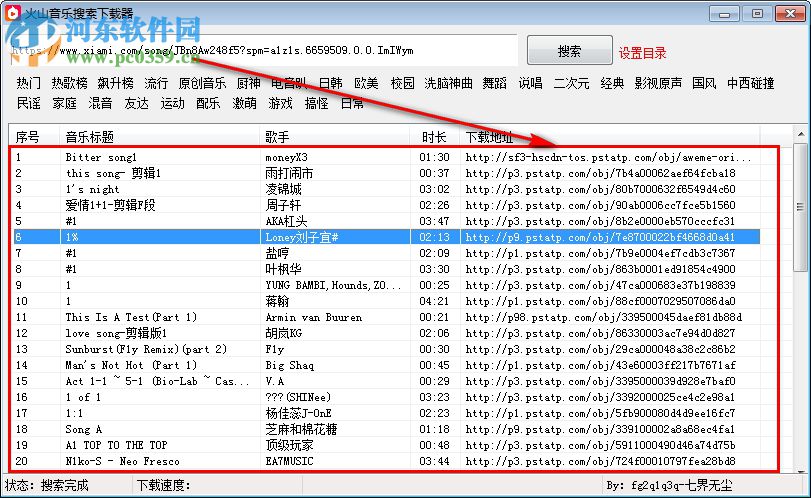This screenshot has height=498, width=811.
Task: Select the row titled Bitter song1
Action: click(387, 157)
